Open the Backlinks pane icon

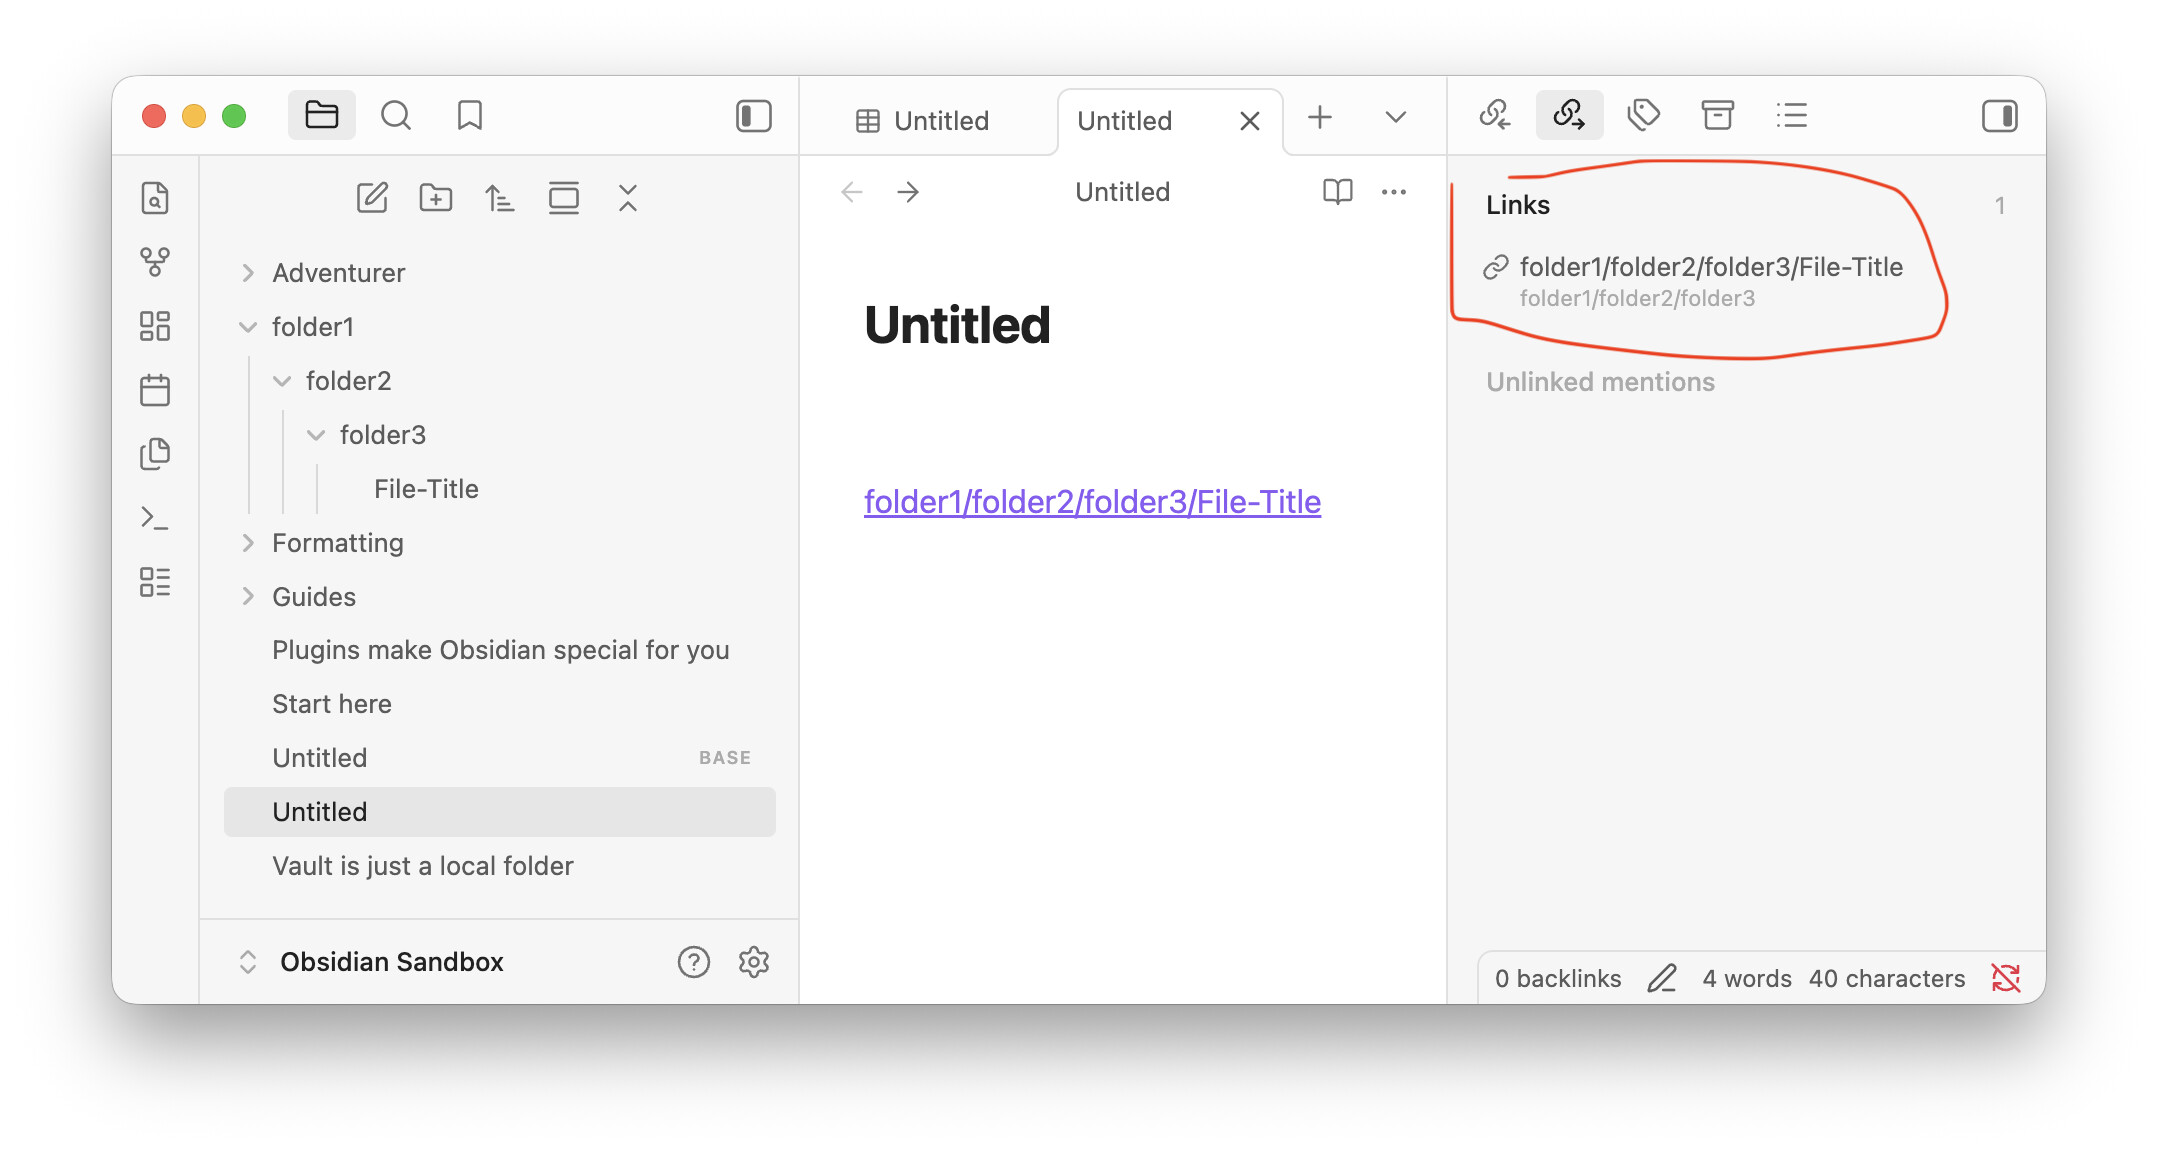1495,116
